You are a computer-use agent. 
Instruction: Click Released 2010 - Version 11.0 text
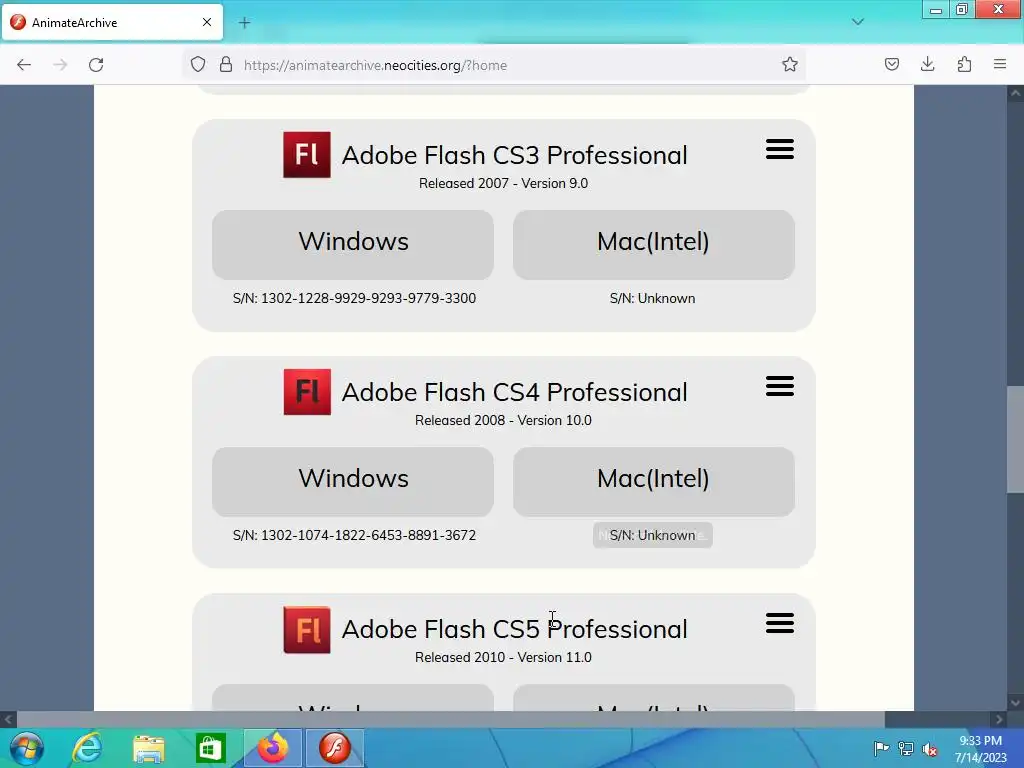[504, 658]
